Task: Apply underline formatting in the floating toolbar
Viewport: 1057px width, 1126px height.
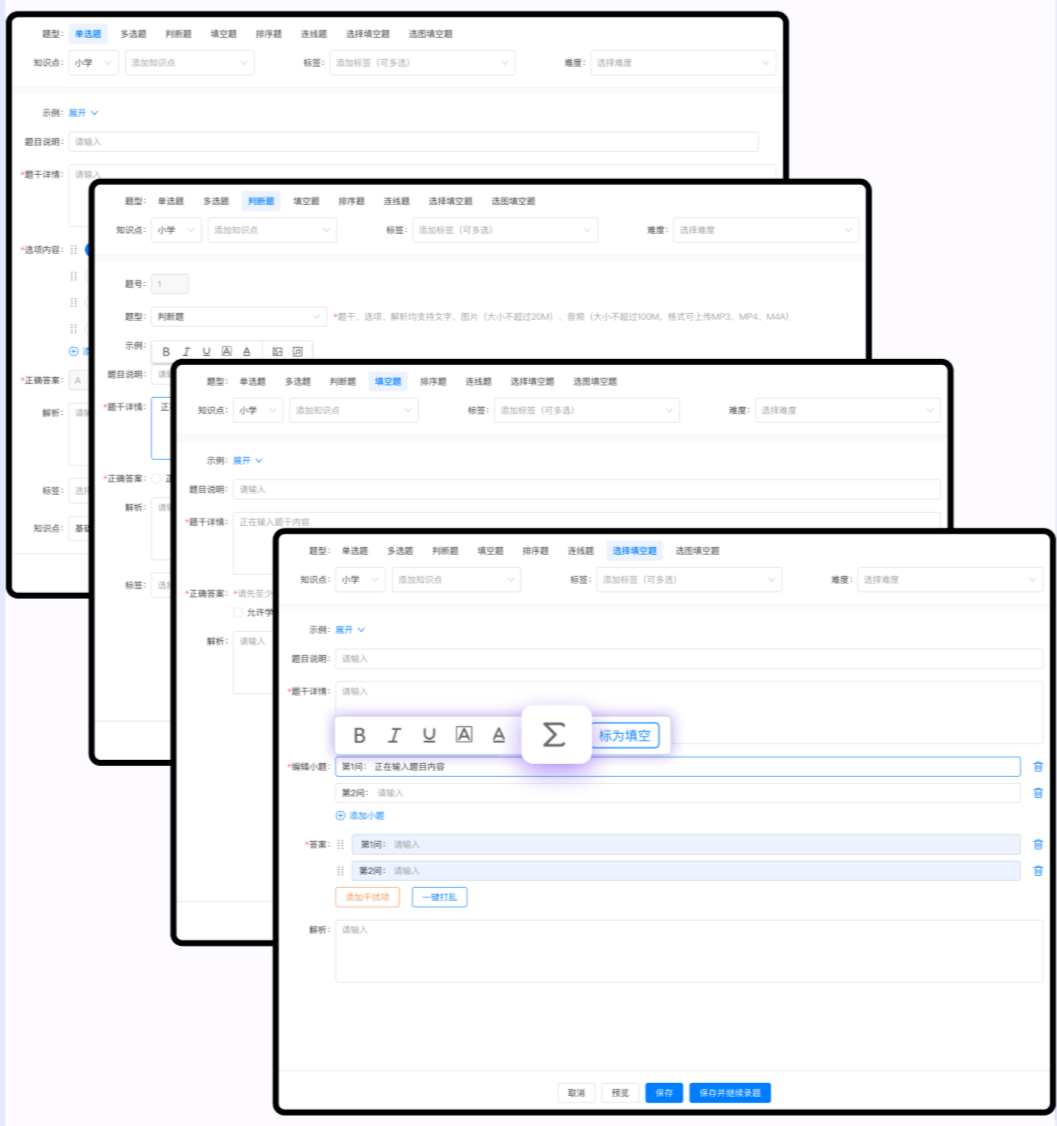Action: tap(428, 735)
